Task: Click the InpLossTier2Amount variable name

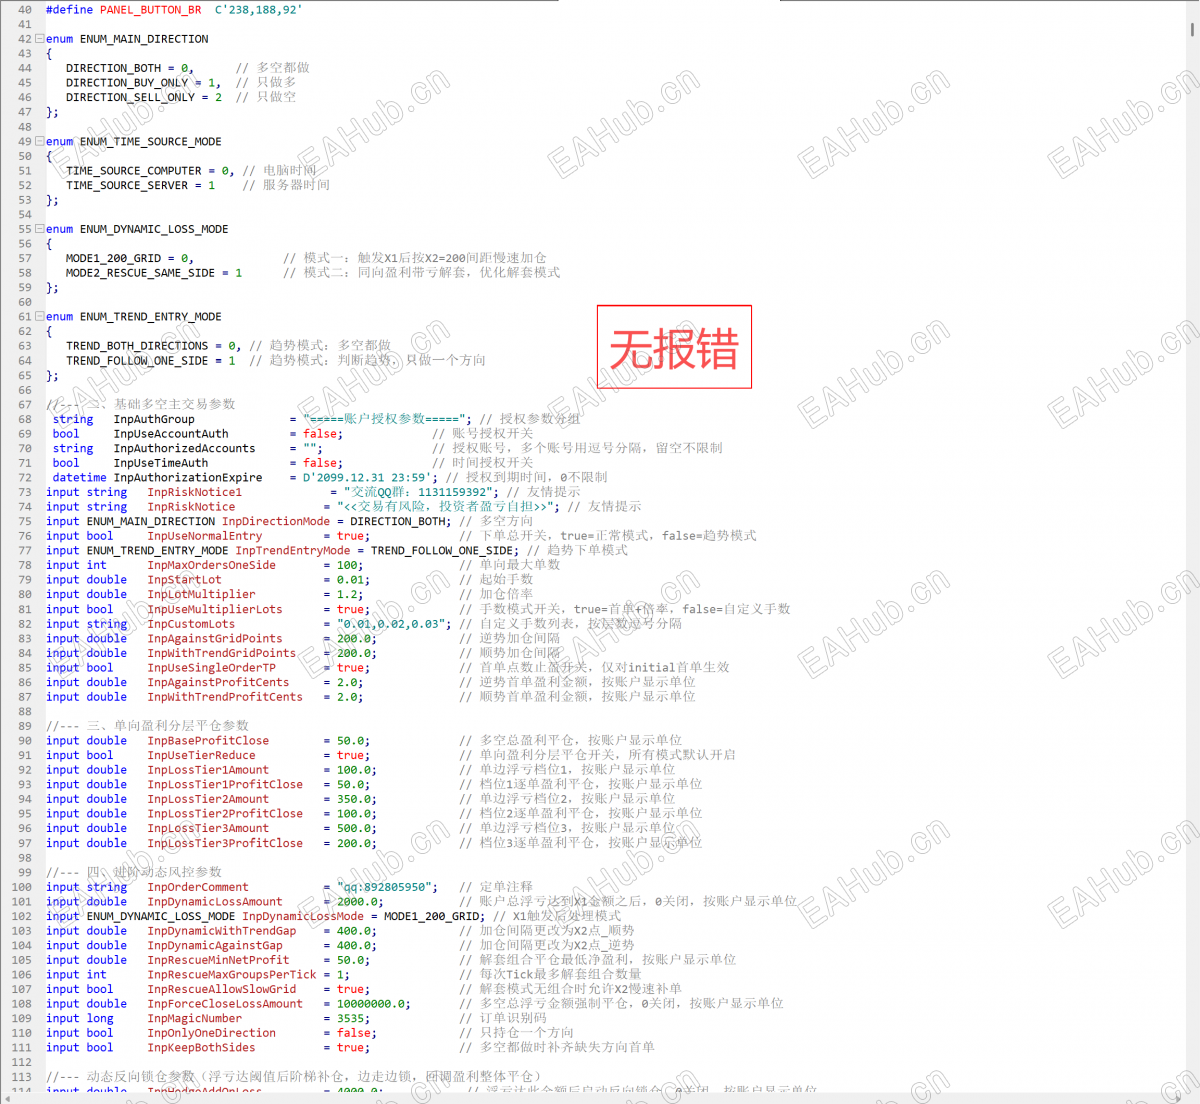Action: pos(208,799)
